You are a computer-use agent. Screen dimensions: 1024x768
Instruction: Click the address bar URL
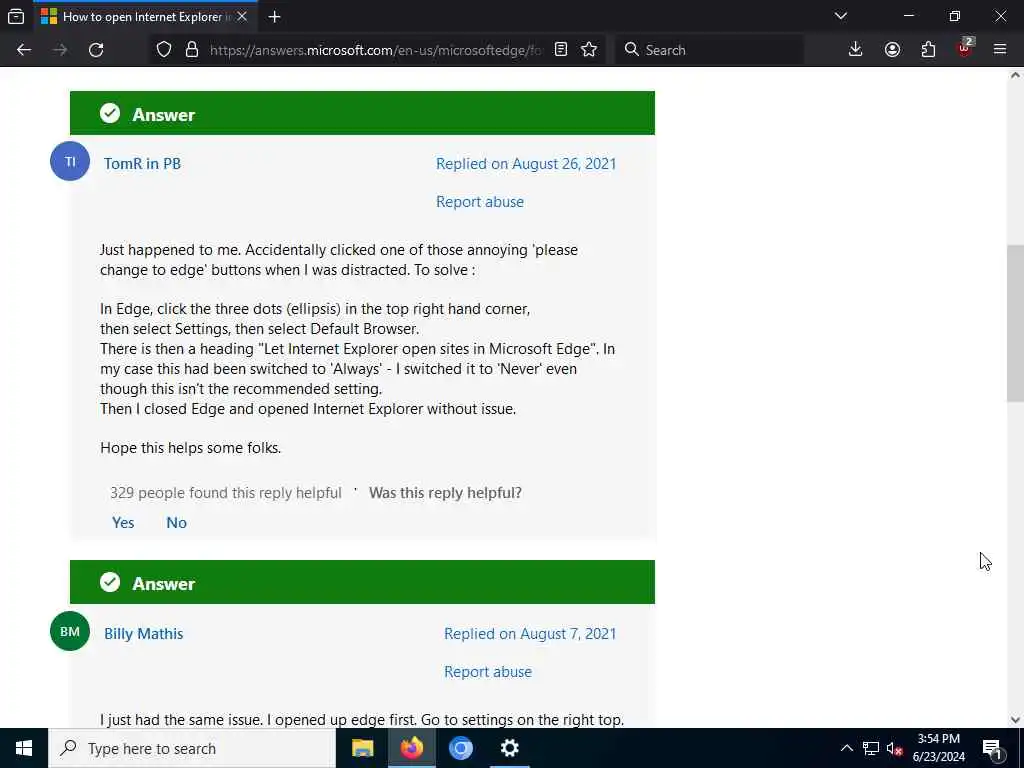[376, 50]
